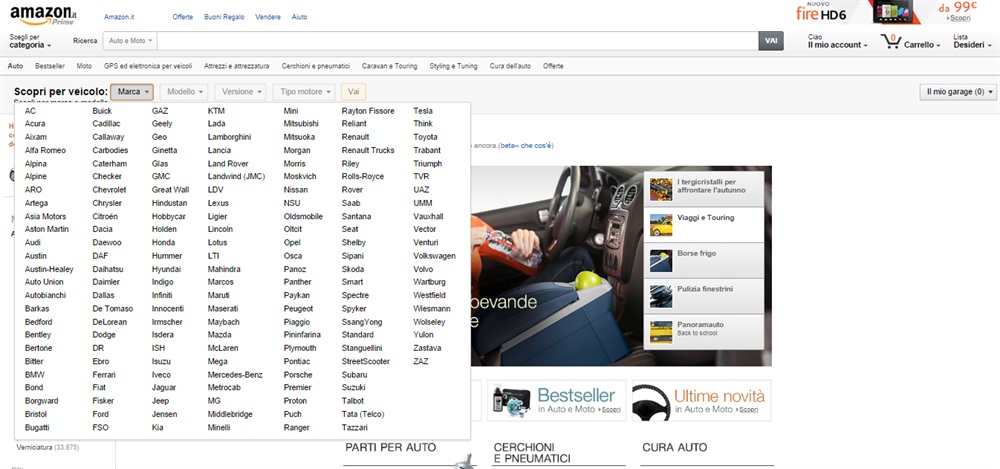This screenshot has width=1000, height=469.
Task: Open the Cerchioni e pneumatici tab
Action: click(316, 66)
